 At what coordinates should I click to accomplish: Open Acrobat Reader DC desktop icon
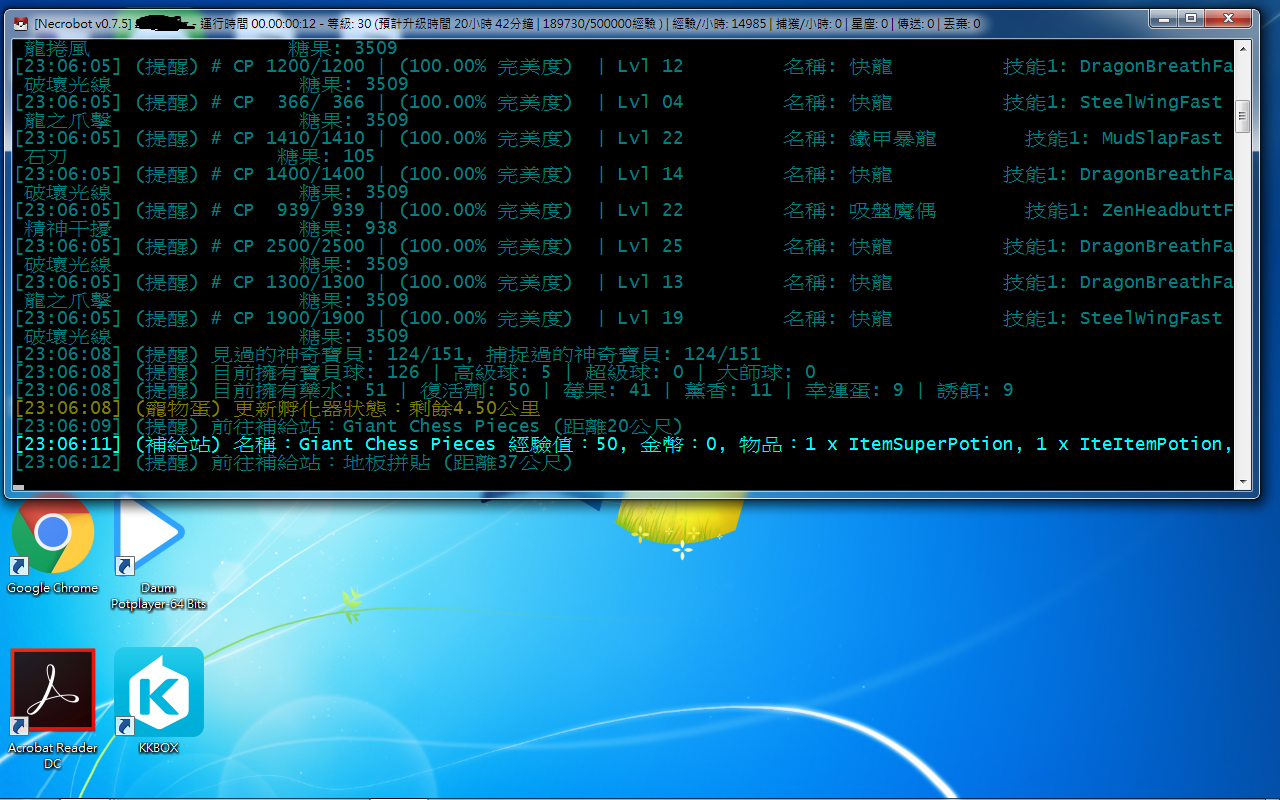click(x=53, y=710)
